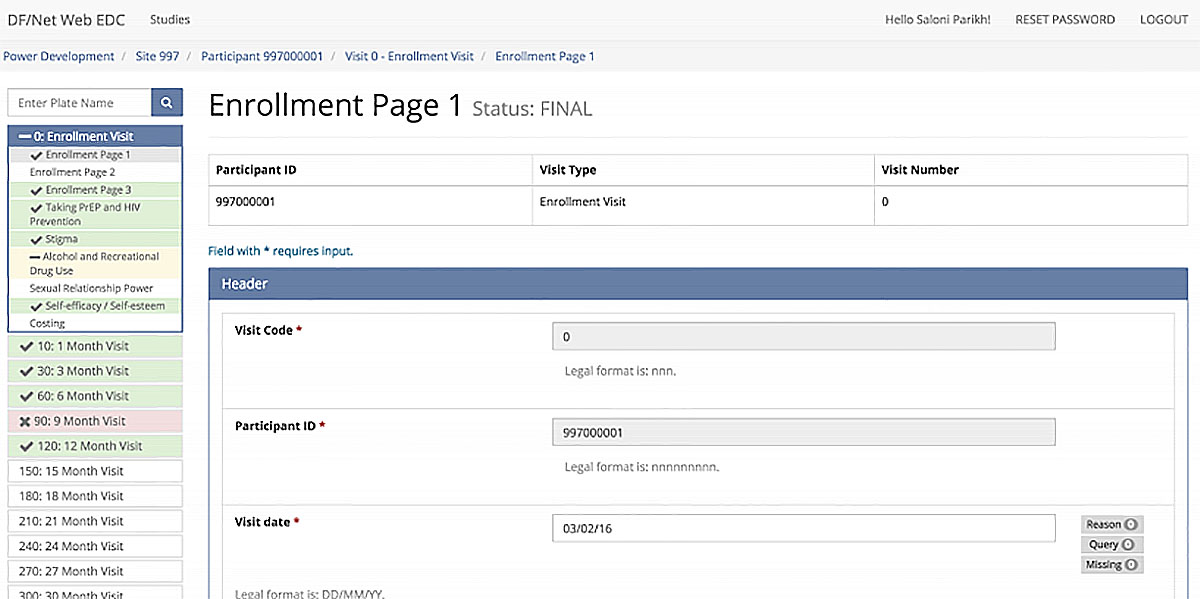This screenshot has height=599, width=1200.
Task: Open the Missing counter for Visit date
Action: point(1111,564)
